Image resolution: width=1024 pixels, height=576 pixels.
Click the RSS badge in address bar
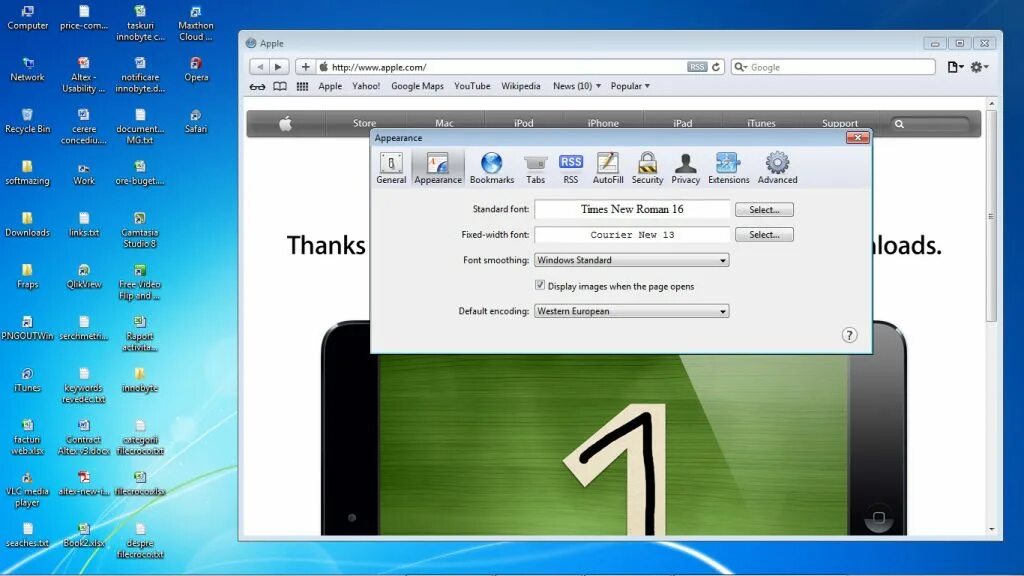pyautogui.click(x=697, y=67)
